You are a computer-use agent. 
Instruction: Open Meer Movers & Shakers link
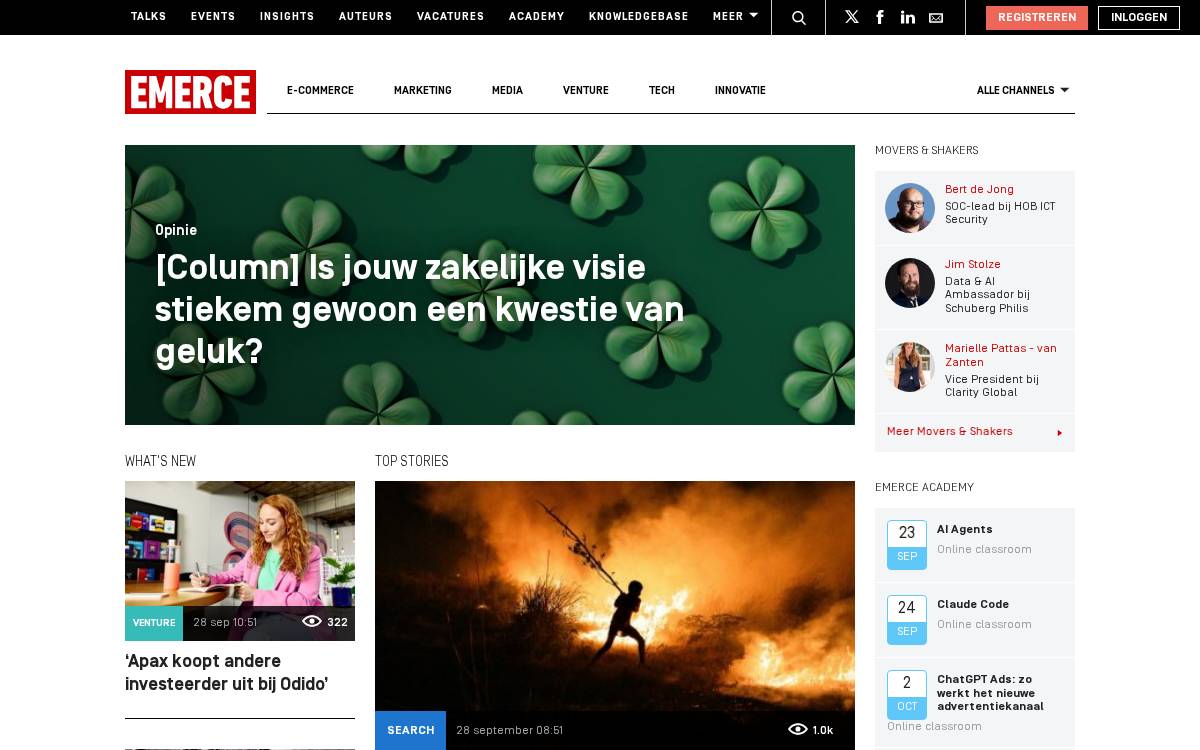pos(950,432)
